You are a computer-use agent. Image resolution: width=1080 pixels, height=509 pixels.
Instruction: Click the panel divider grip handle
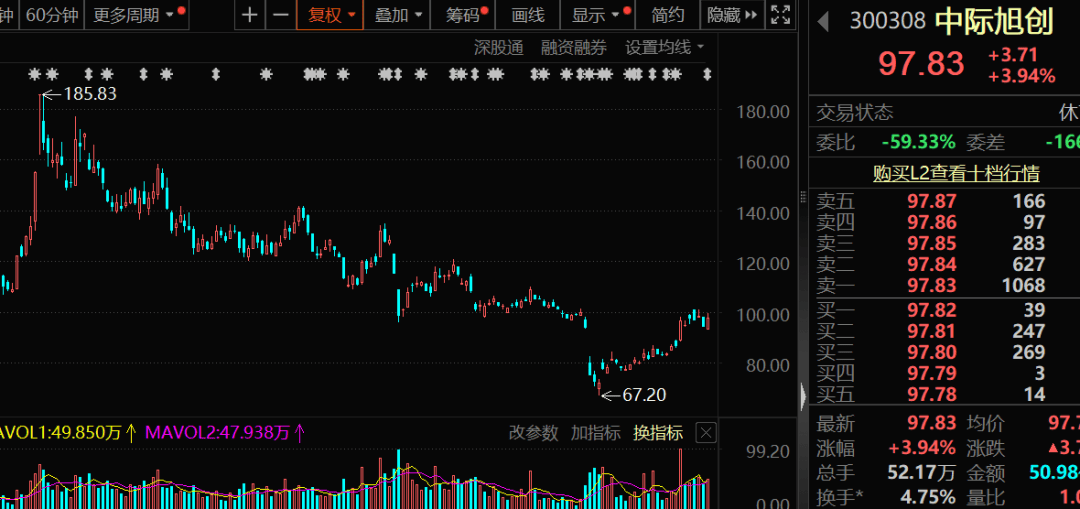click(x=803, y=198)
